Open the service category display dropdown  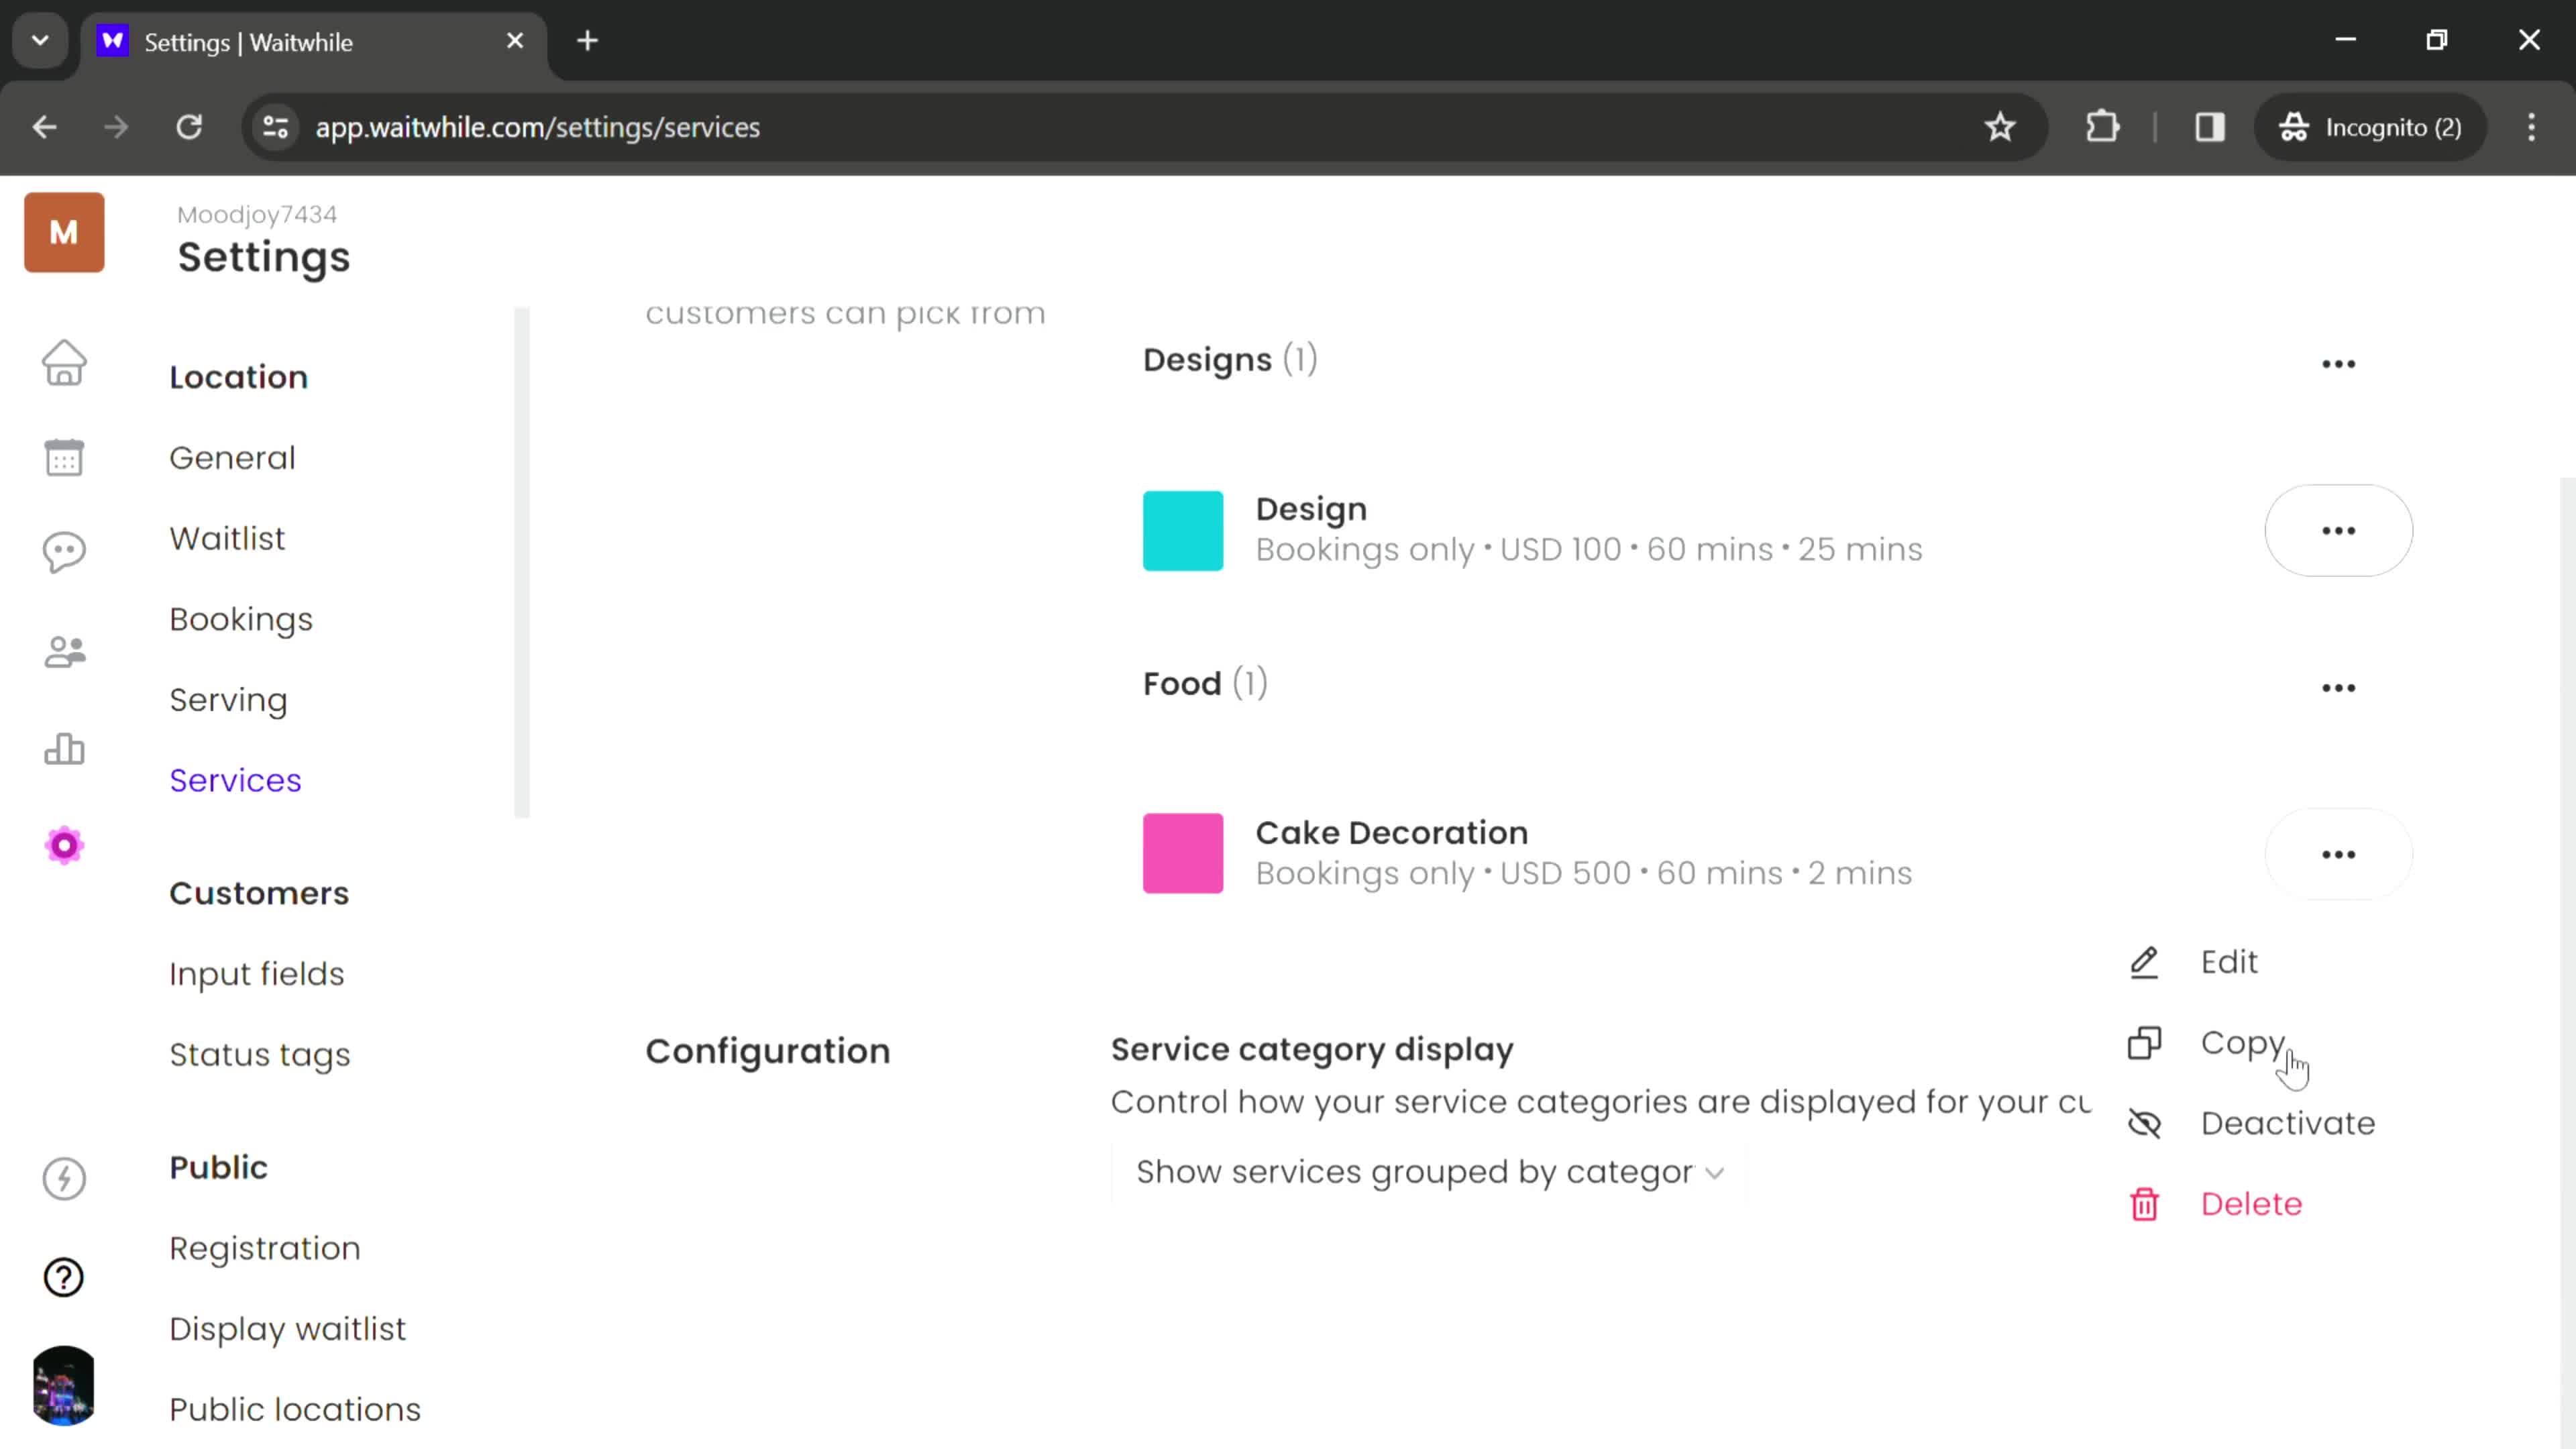tap(1430, 1172)
